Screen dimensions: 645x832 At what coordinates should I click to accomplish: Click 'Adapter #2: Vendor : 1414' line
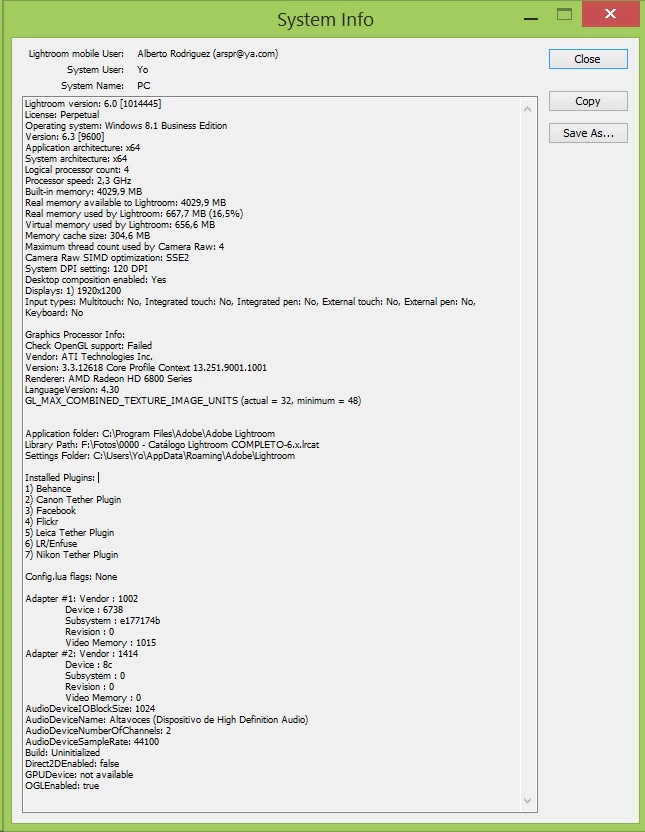point(82,654)
